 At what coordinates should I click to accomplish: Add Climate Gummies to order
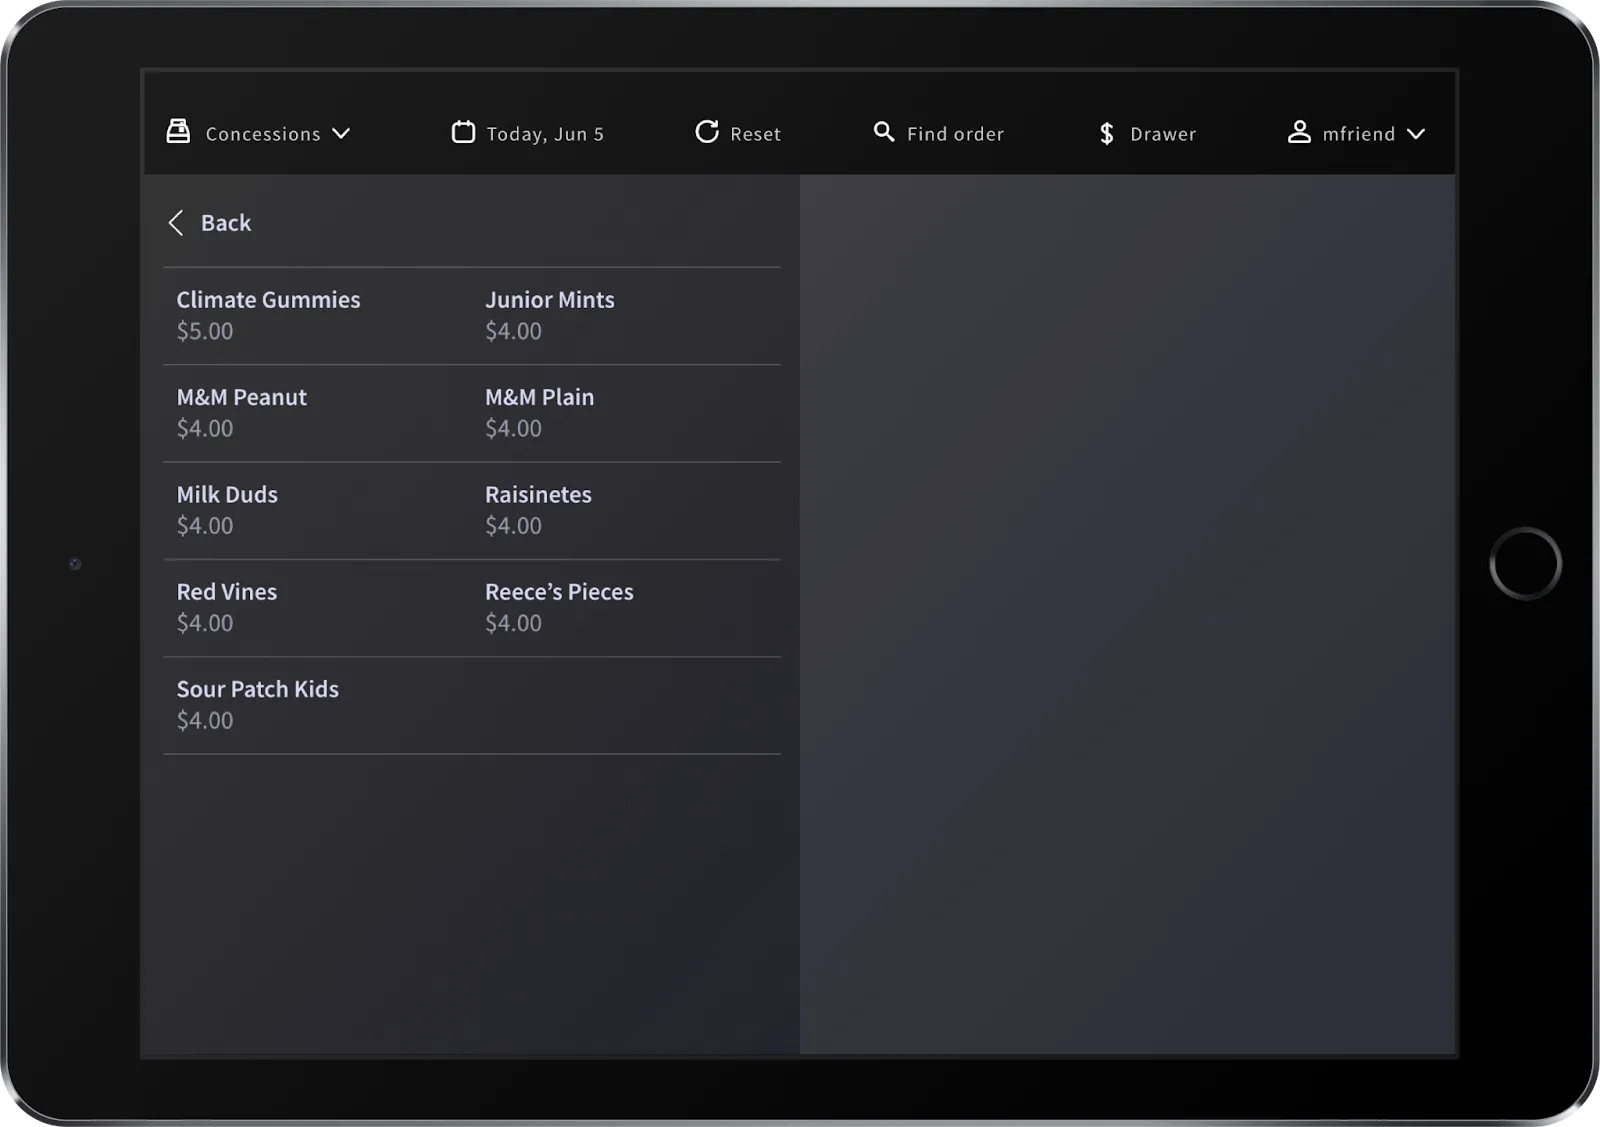318,315
